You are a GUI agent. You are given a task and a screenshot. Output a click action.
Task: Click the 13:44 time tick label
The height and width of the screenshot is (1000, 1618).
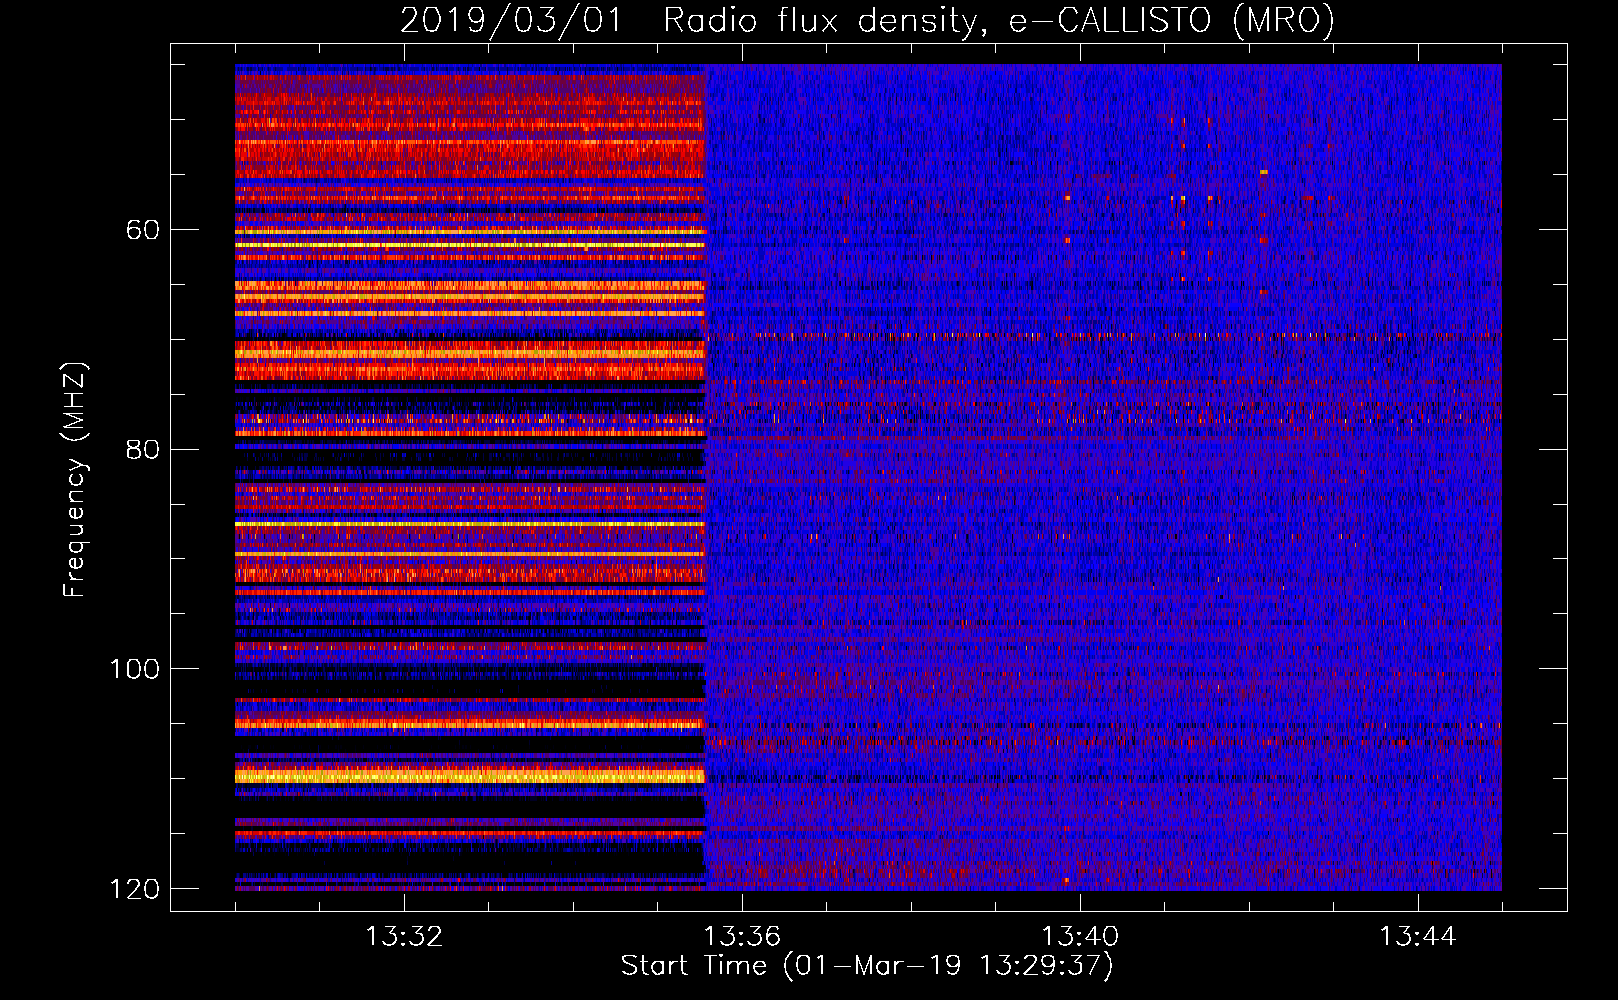[x=1418, y=937]
